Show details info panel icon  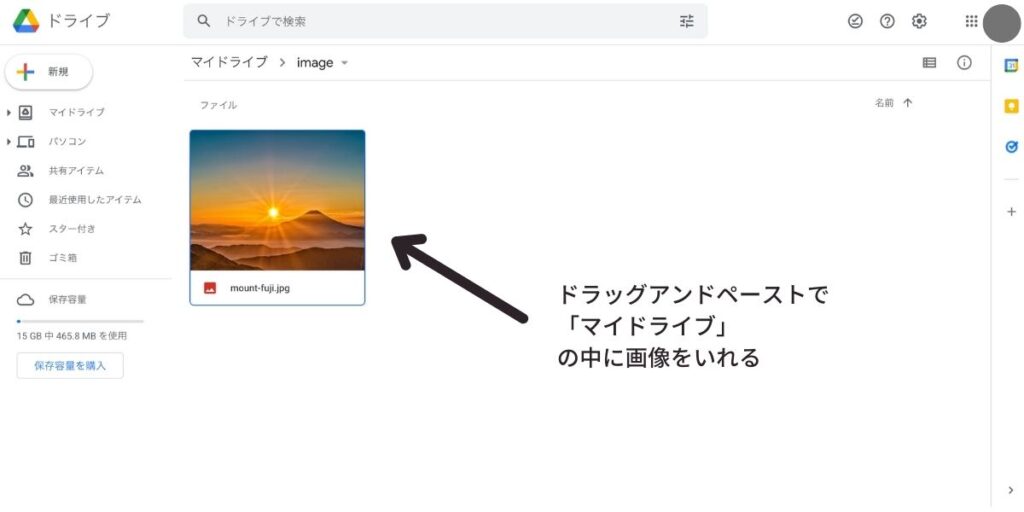pyautogui.click(x=965, y=63)
